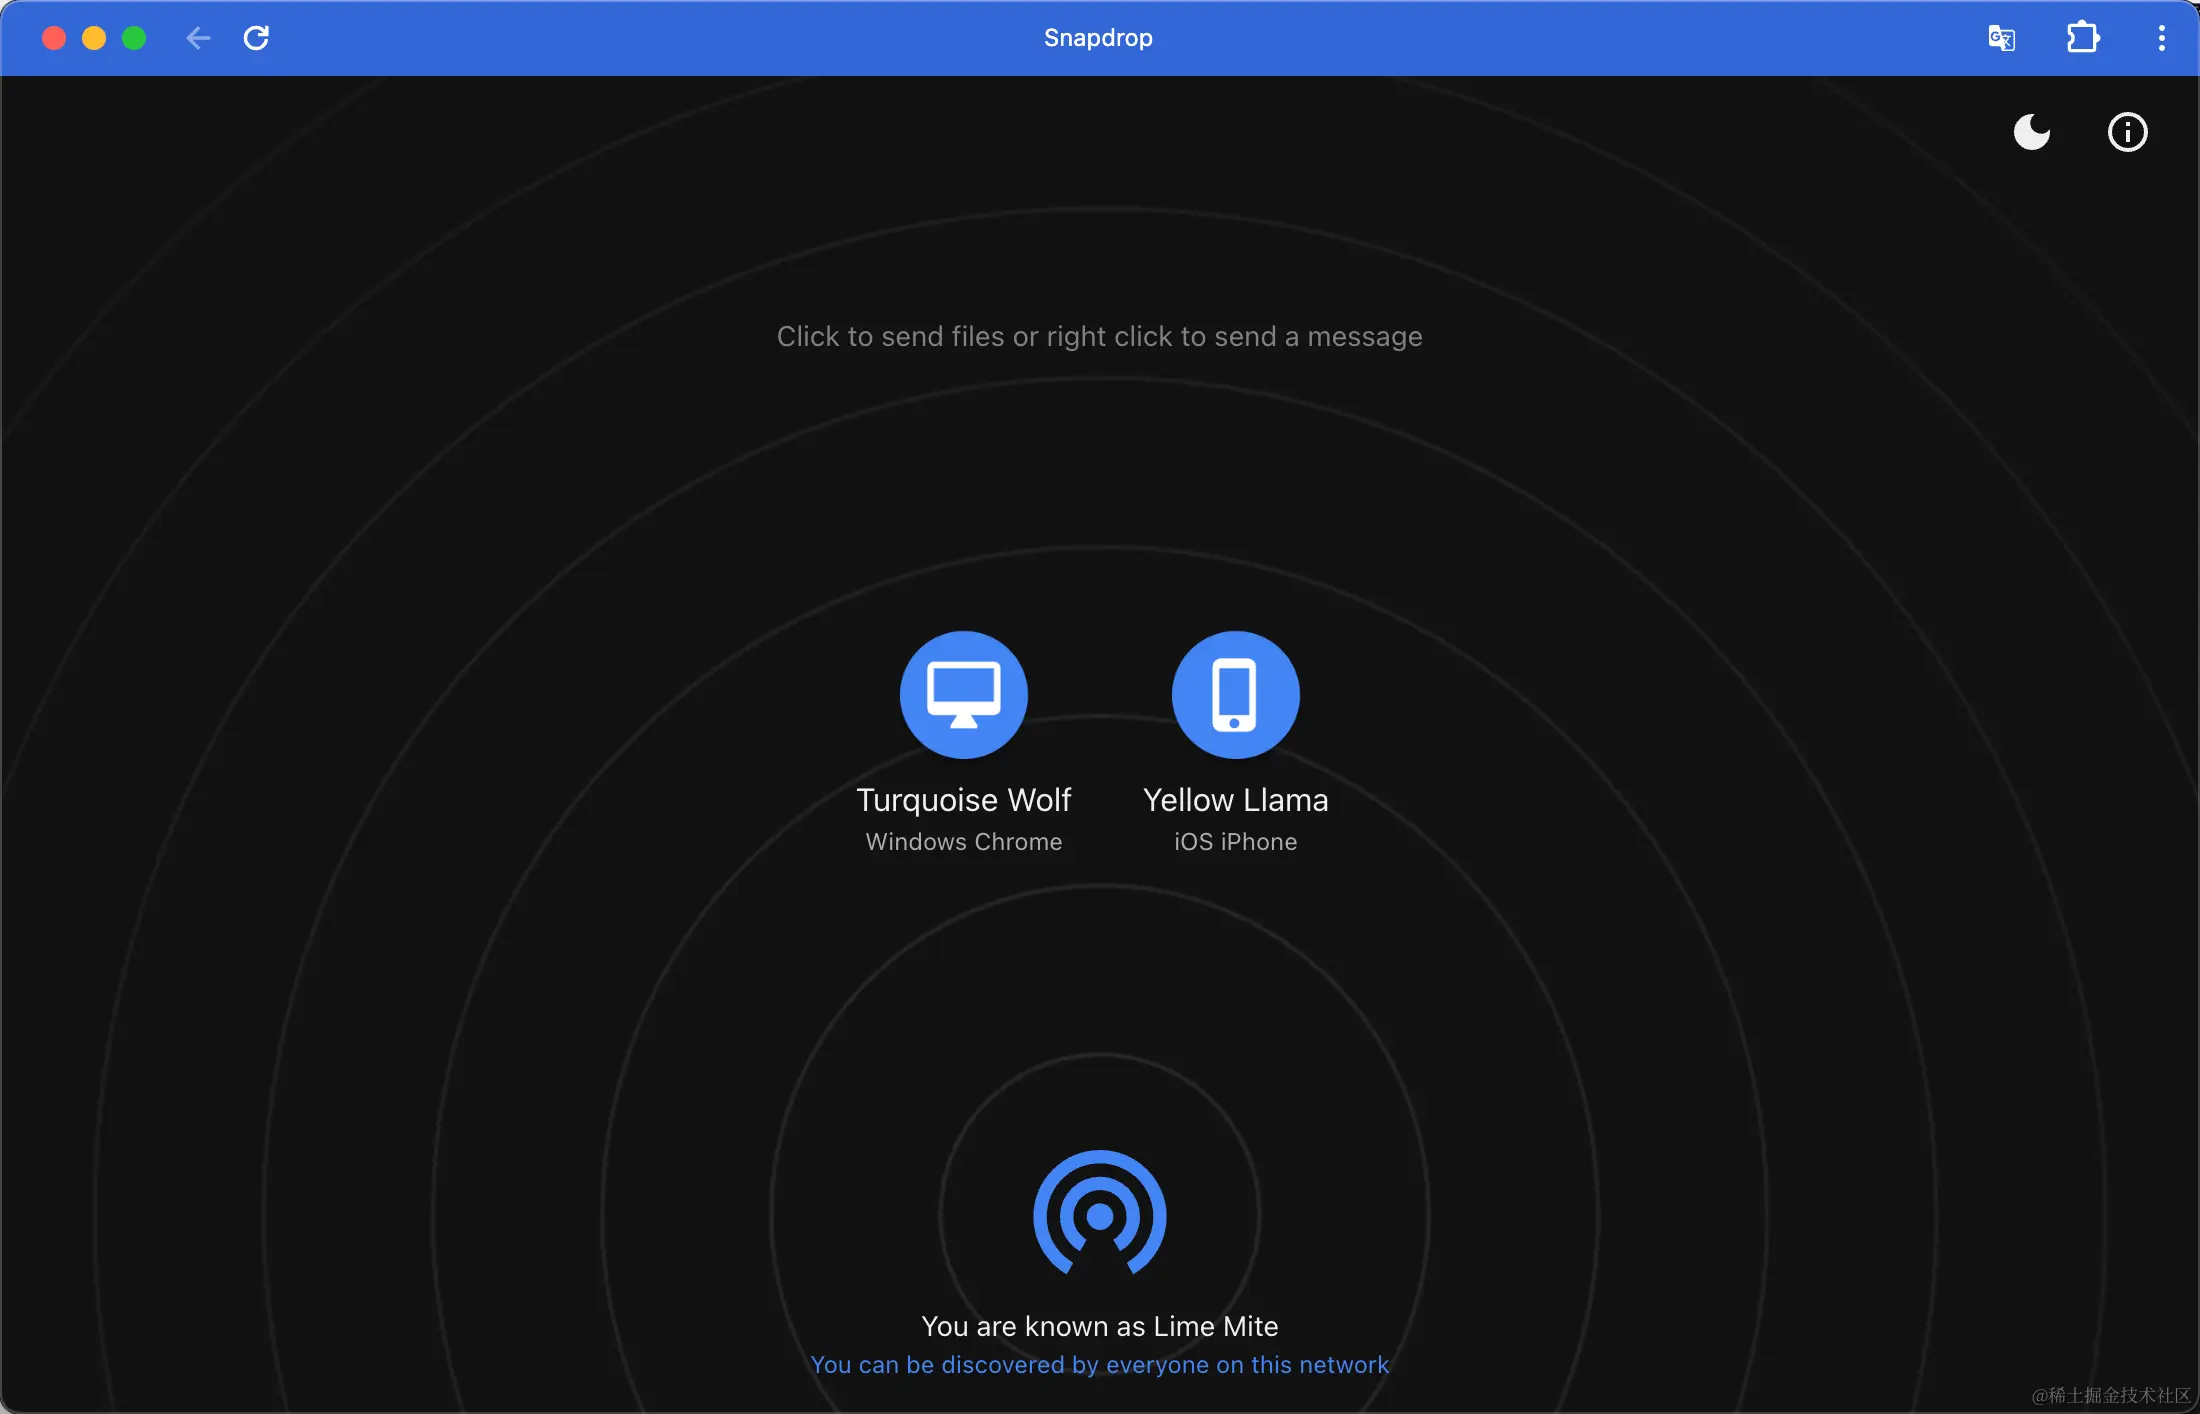Click the 'You can be discovered by everyone' link
2200x1414 pixels.
pyautogui.click(x=1099, y=1365)
